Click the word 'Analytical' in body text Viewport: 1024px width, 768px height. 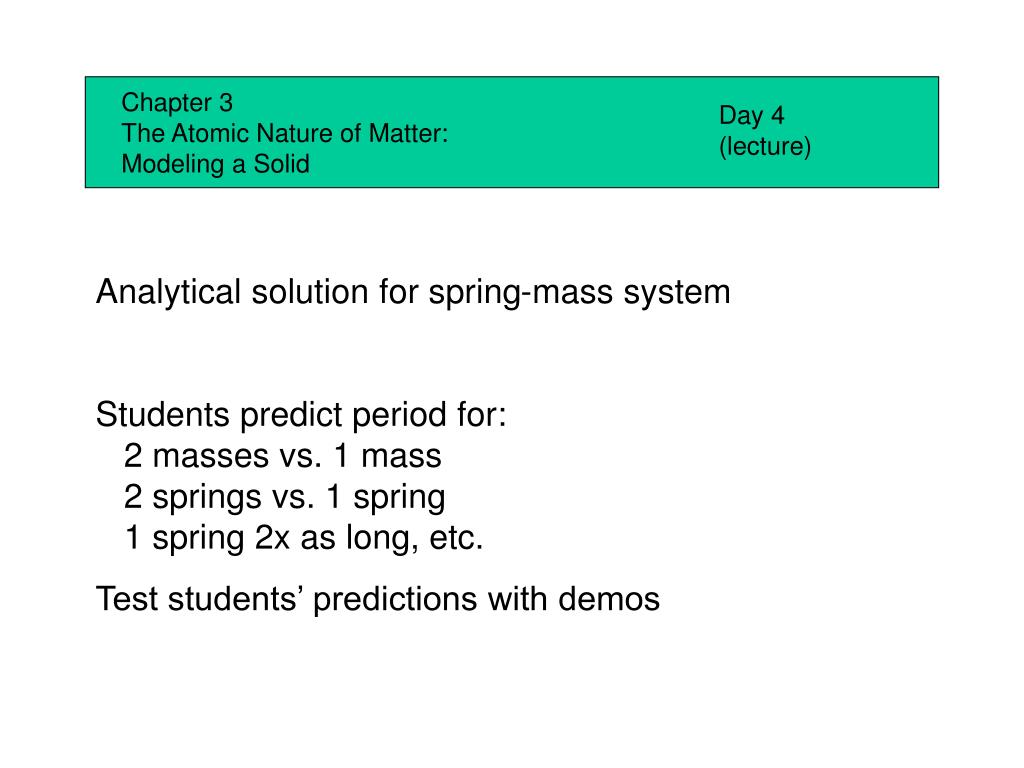click(168, 292)
